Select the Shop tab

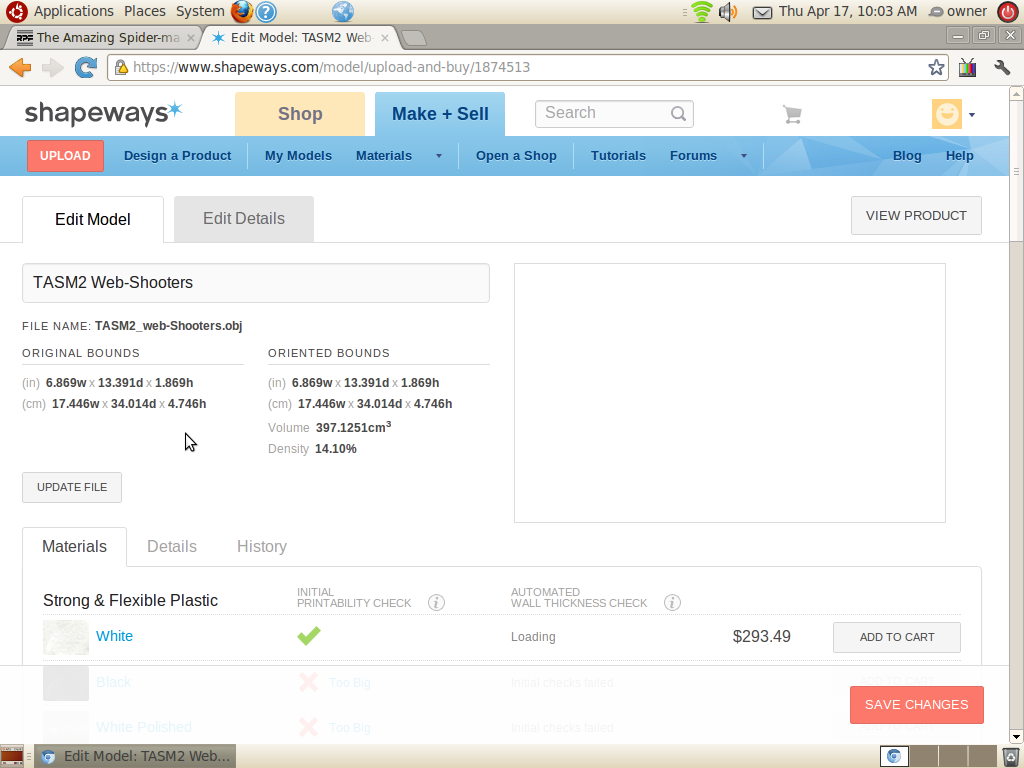click(300, 114)
